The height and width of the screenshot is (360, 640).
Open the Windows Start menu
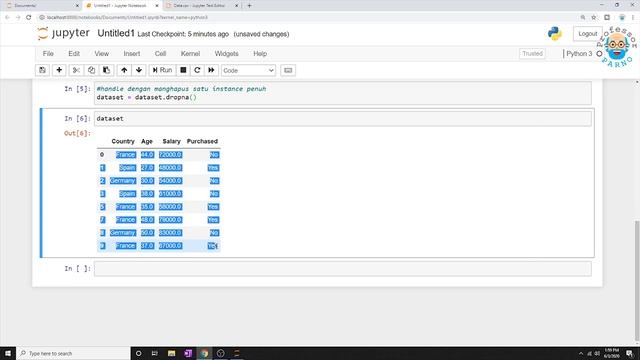point(8,353)
